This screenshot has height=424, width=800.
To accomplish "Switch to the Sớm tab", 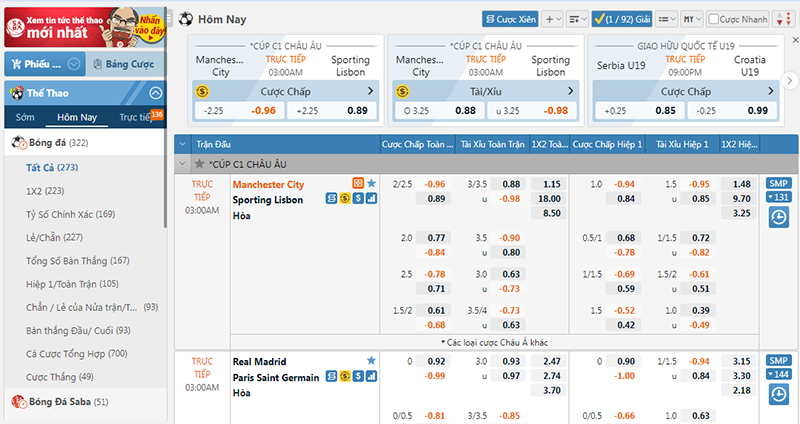I will 25,118.
